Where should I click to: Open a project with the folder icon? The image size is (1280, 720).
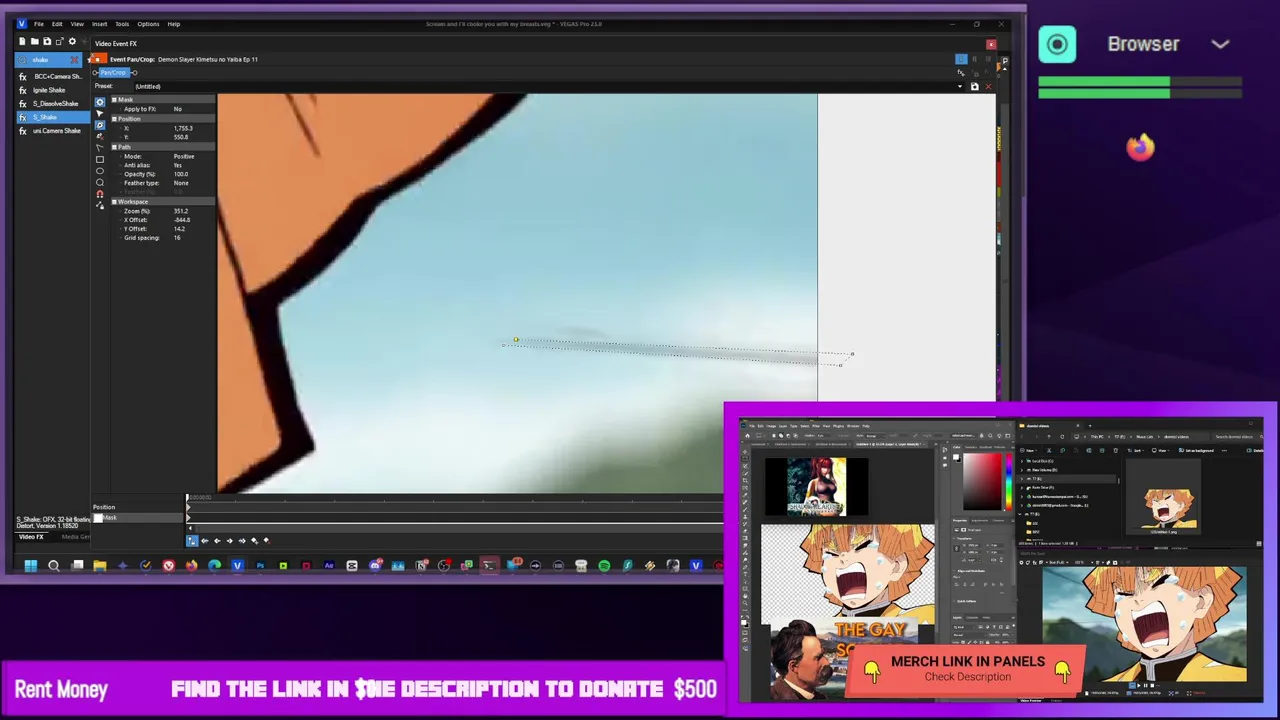(34, 41)
